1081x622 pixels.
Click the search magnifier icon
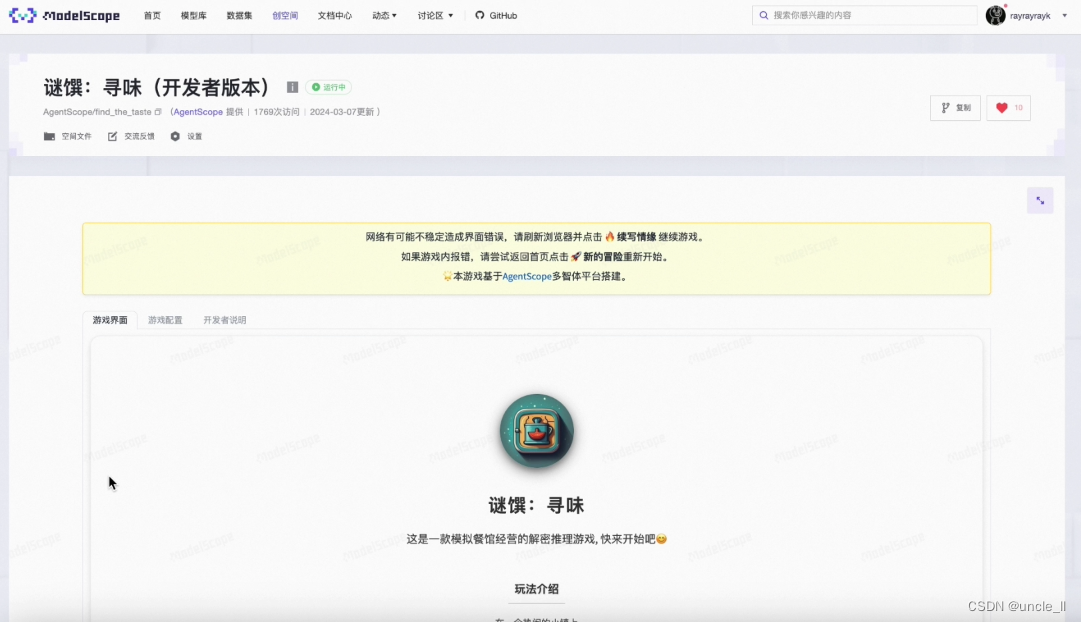click(764, 15)
